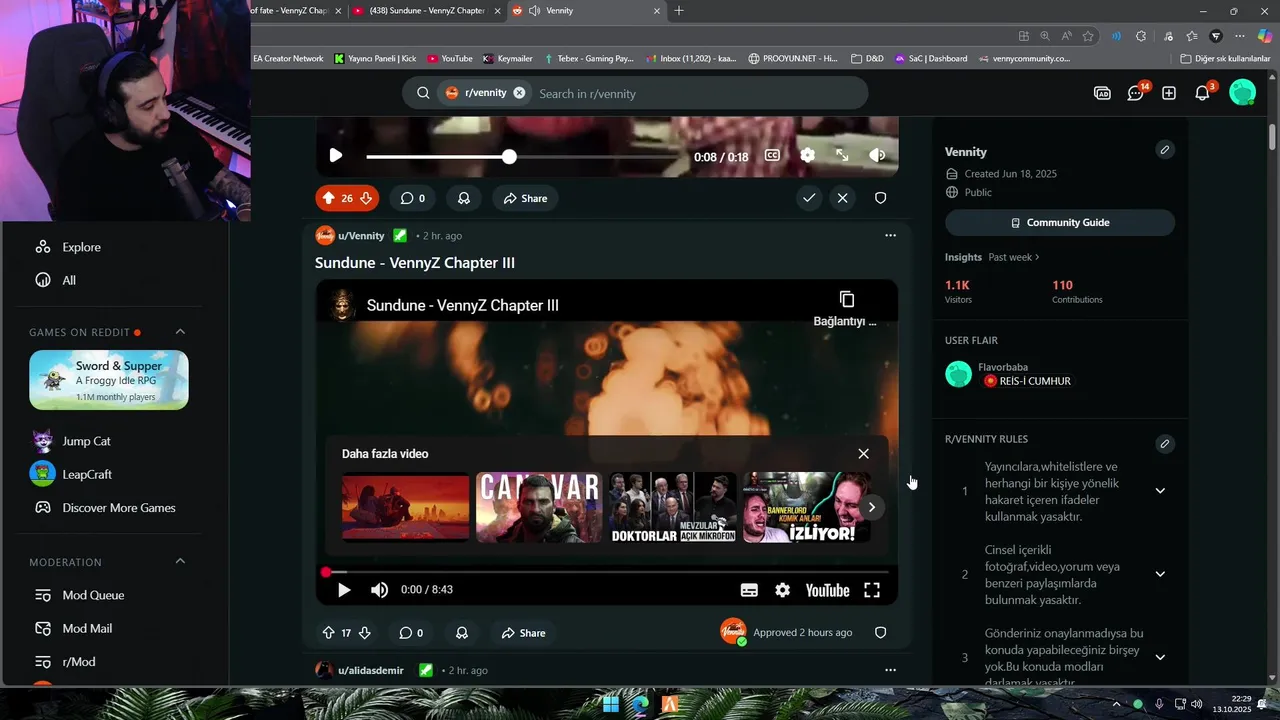The height and width of the screenshot is (720, 1280).
Task: Show next suggested videos arrow
Action: click(x=871, y=507)
